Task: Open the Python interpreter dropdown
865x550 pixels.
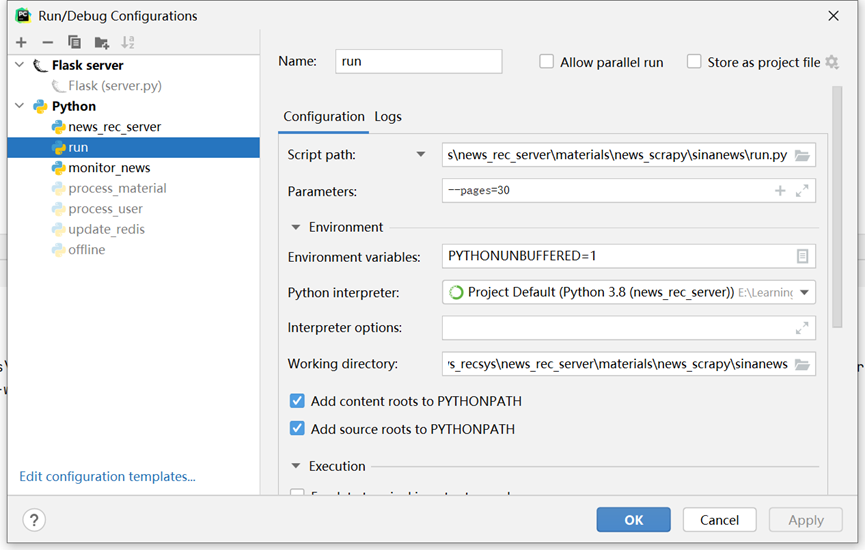Action: 805,292
